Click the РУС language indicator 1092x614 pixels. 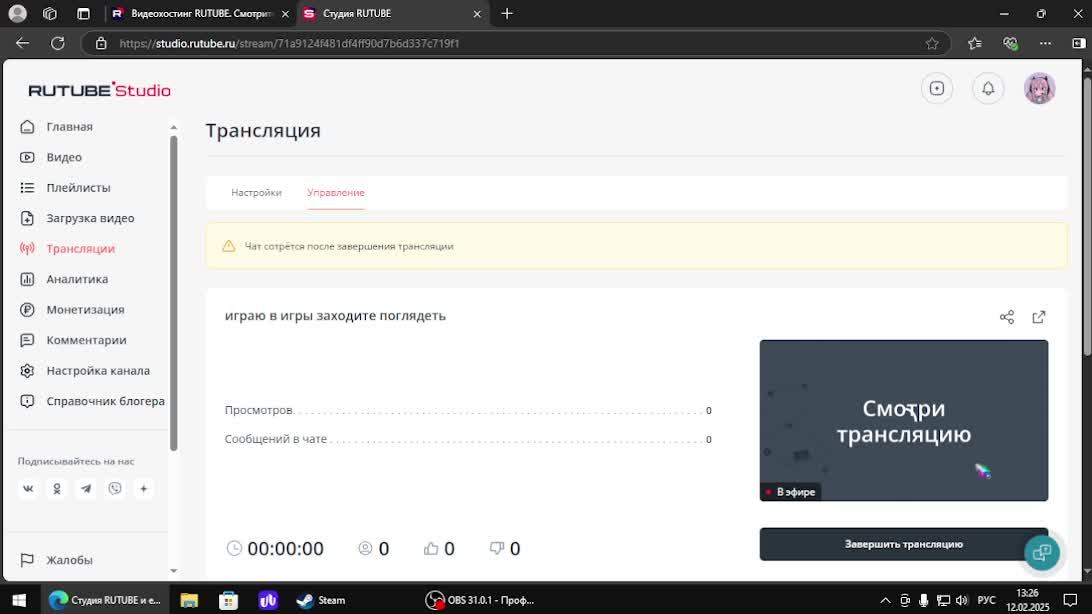click(986, 600)
